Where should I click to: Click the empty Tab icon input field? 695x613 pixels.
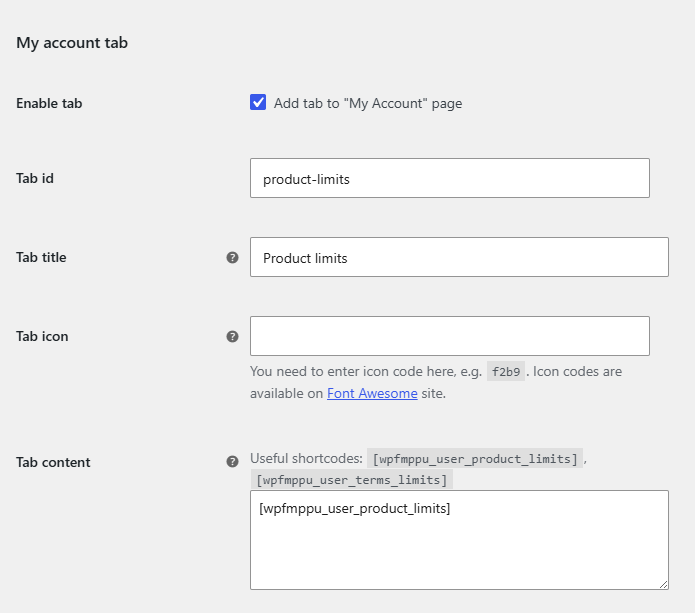click(450, 336)
